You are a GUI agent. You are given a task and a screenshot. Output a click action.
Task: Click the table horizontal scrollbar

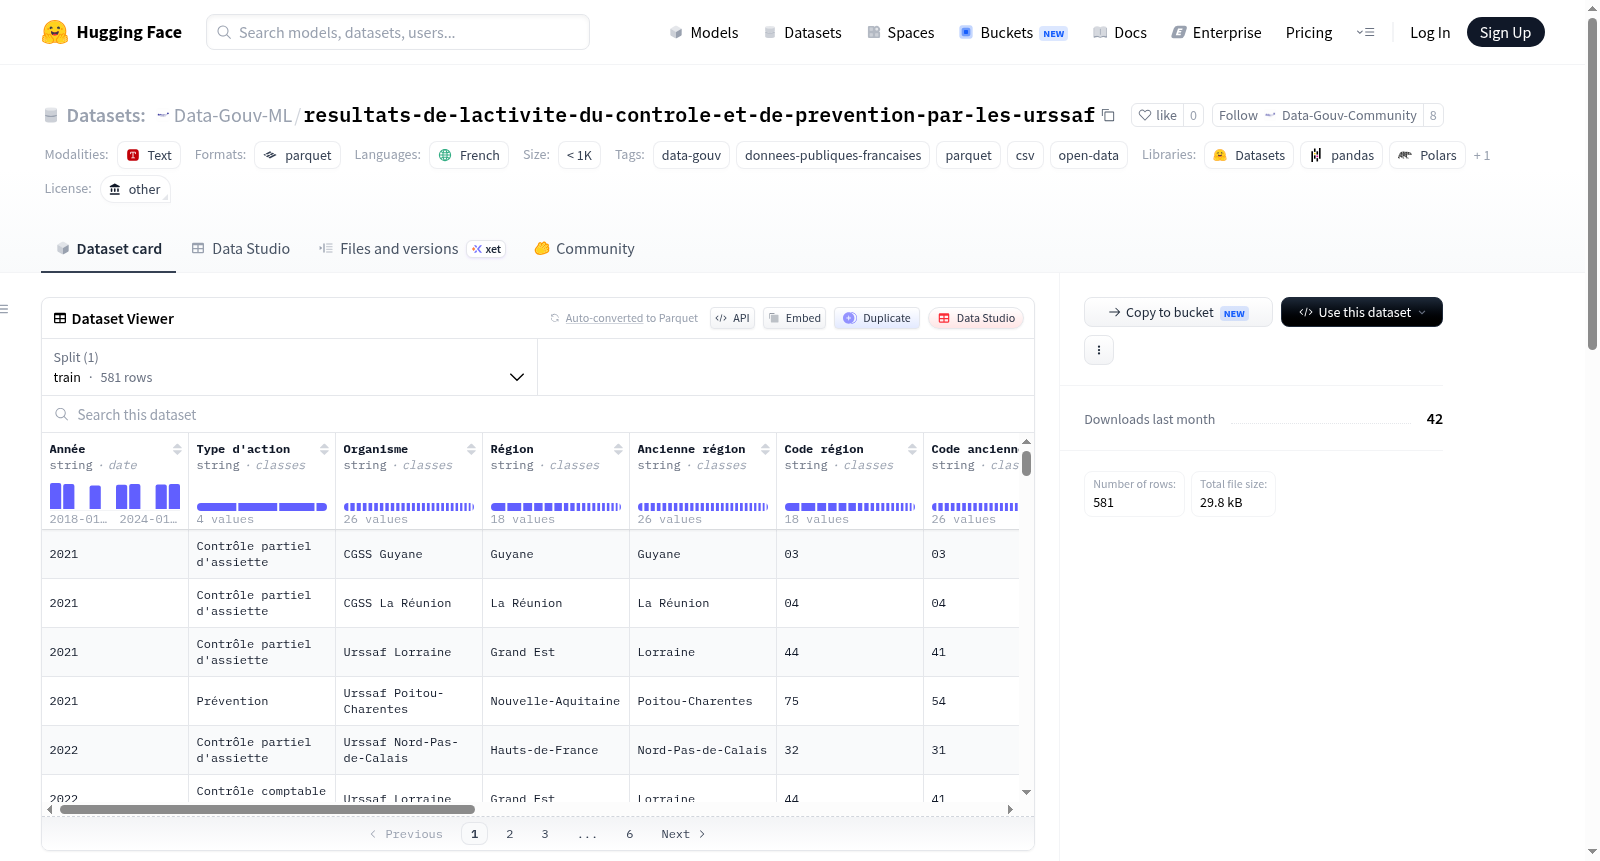(x=268, y=809)
